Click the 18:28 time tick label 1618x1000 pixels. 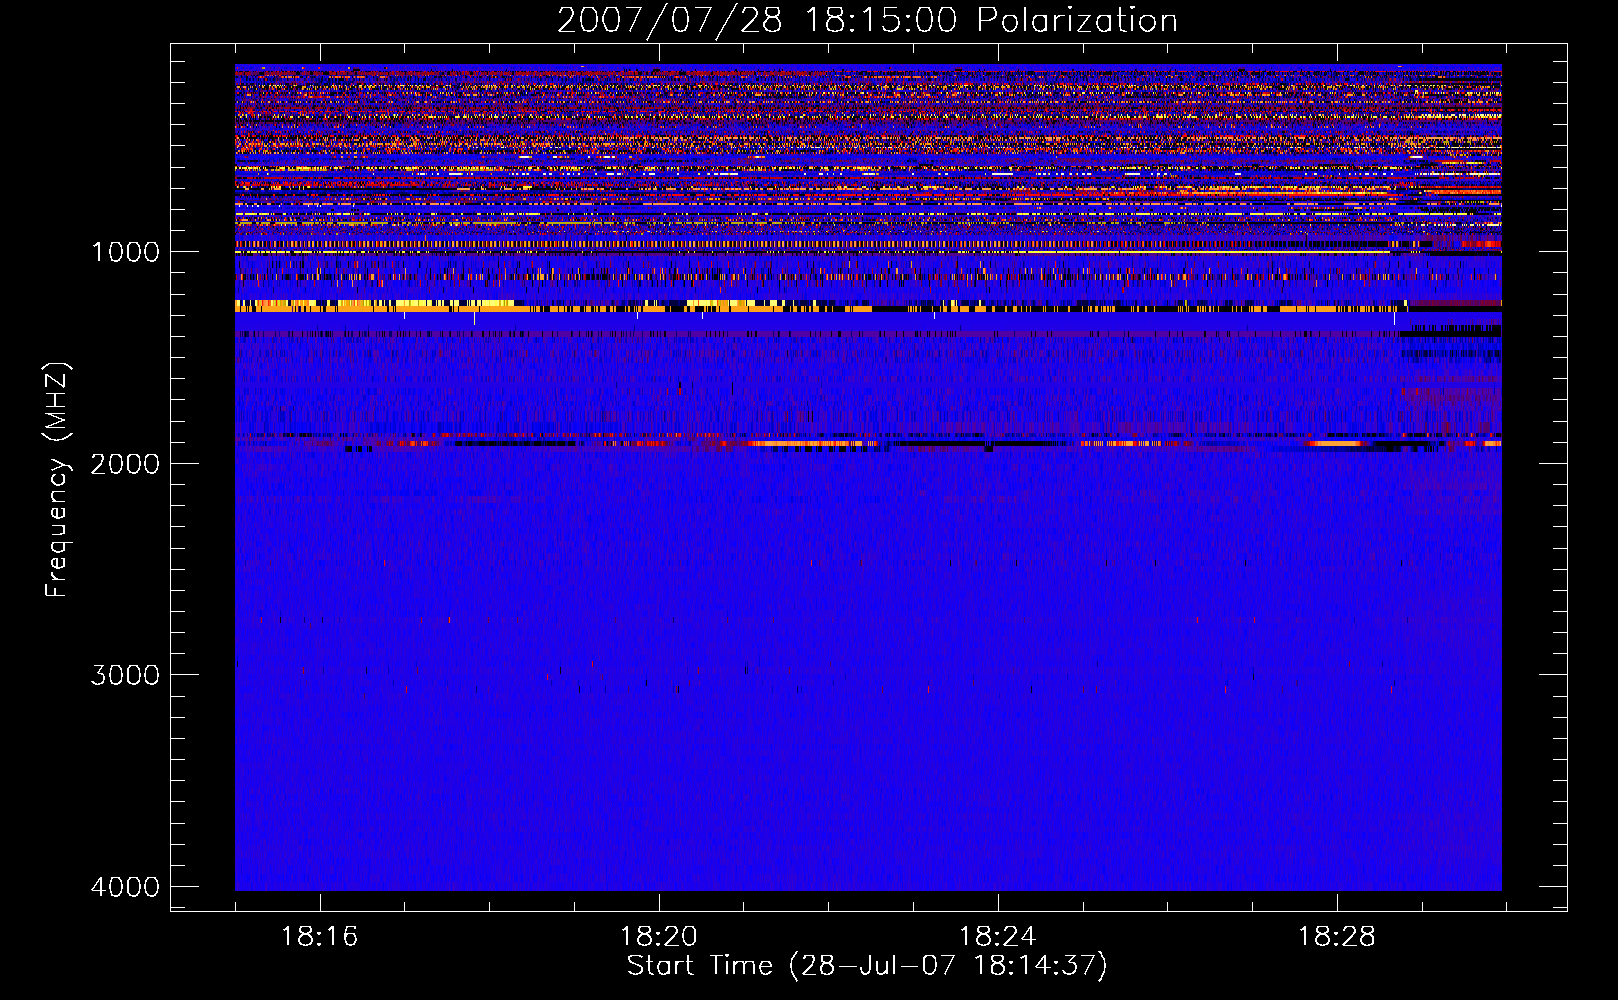pyautogui.click(x=1337, y=937)
